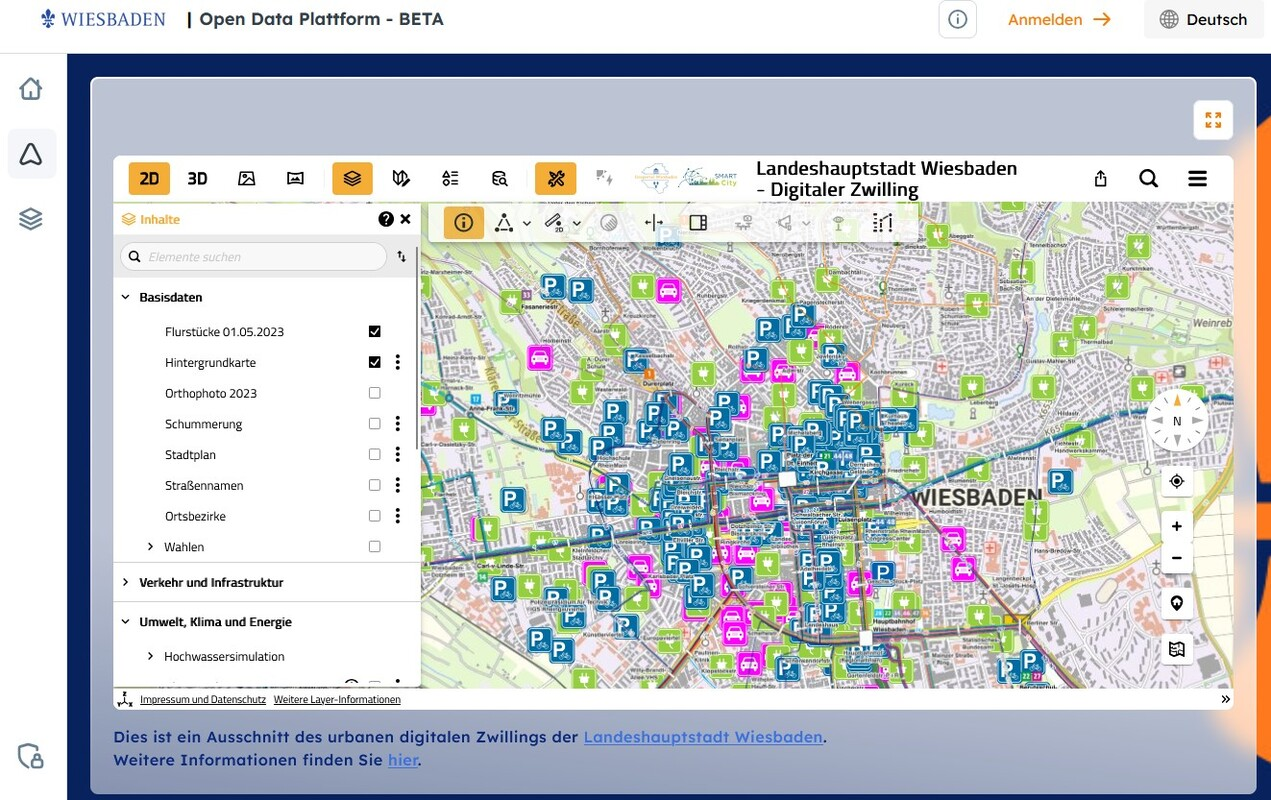Activate the feature info tool
Screen dimensions: 1271x800
pyautogui.click(x=463, y=223)
